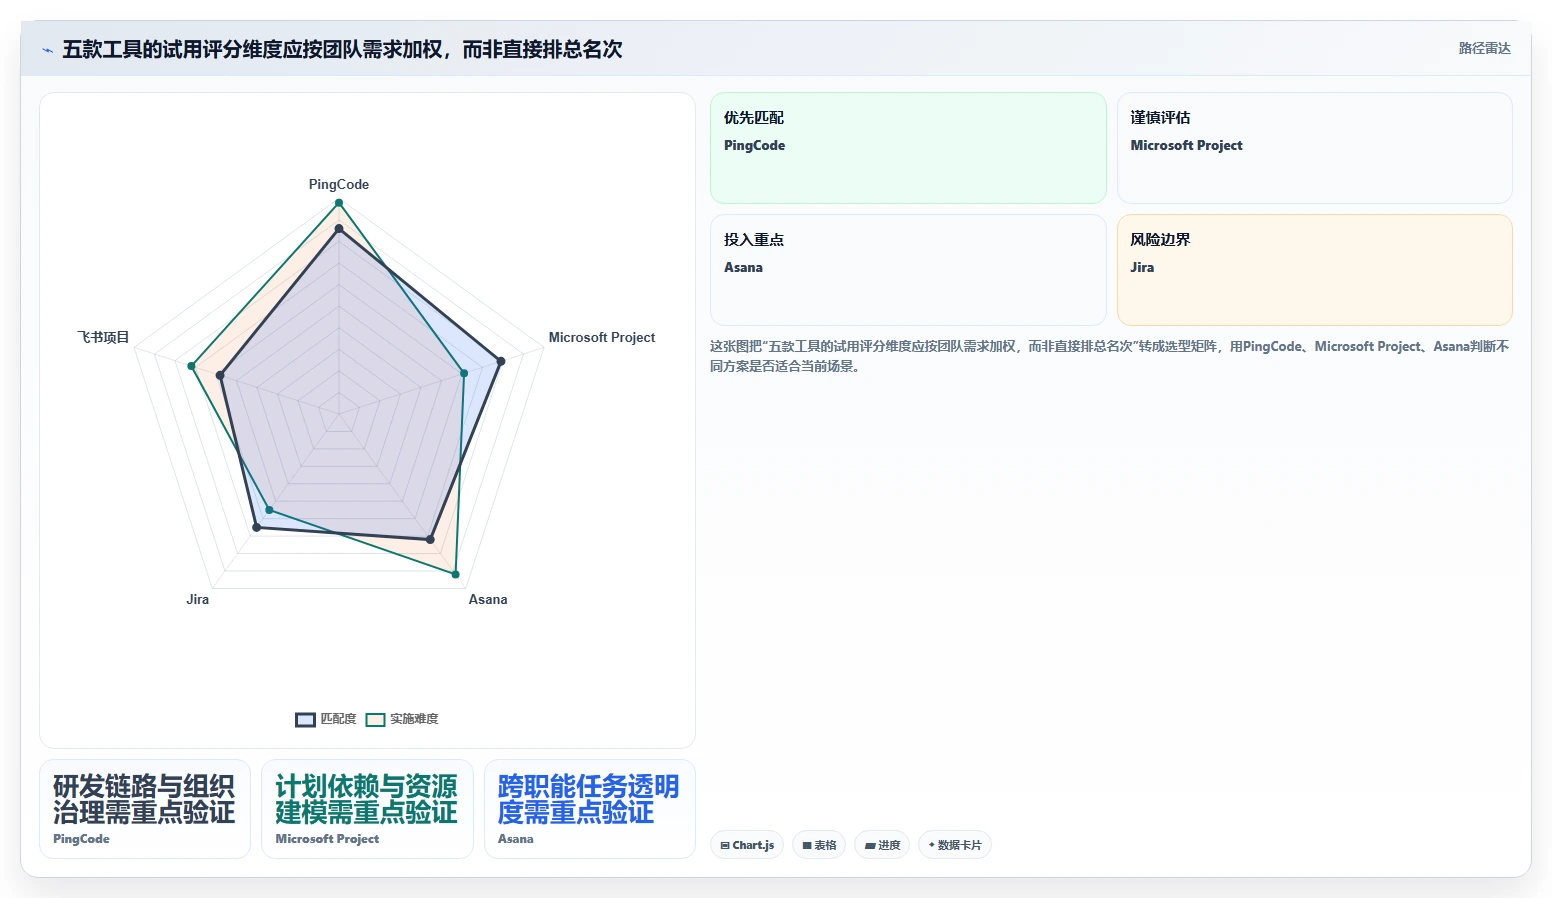Open the 谨慎评估 Microsoft Project card
The image size is (1552, 898).
click(1314, 148)
